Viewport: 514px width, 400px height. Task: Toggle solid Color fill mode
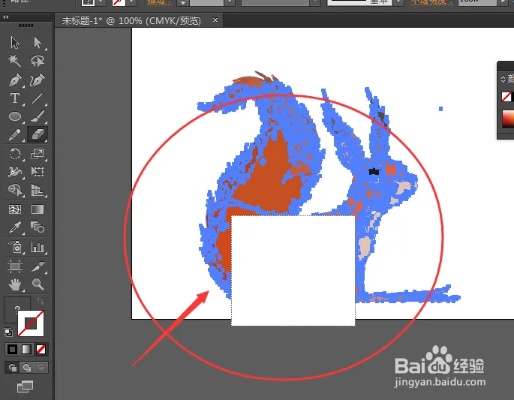12,349
